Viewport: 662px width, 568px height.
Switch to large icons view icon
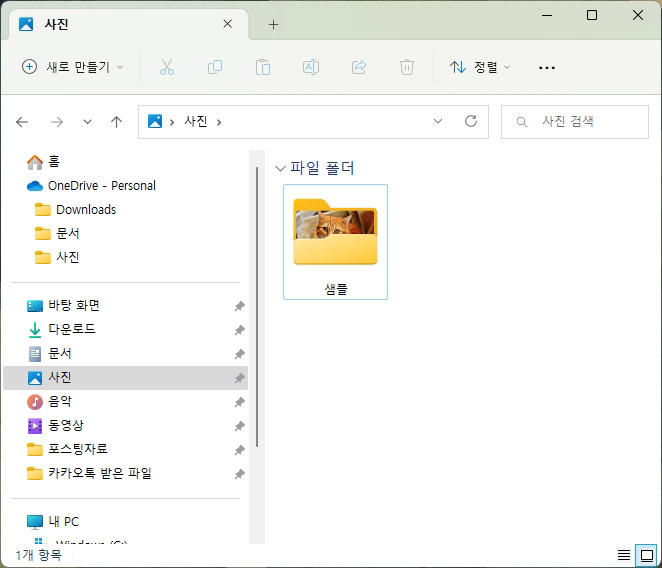pos(647,555)
